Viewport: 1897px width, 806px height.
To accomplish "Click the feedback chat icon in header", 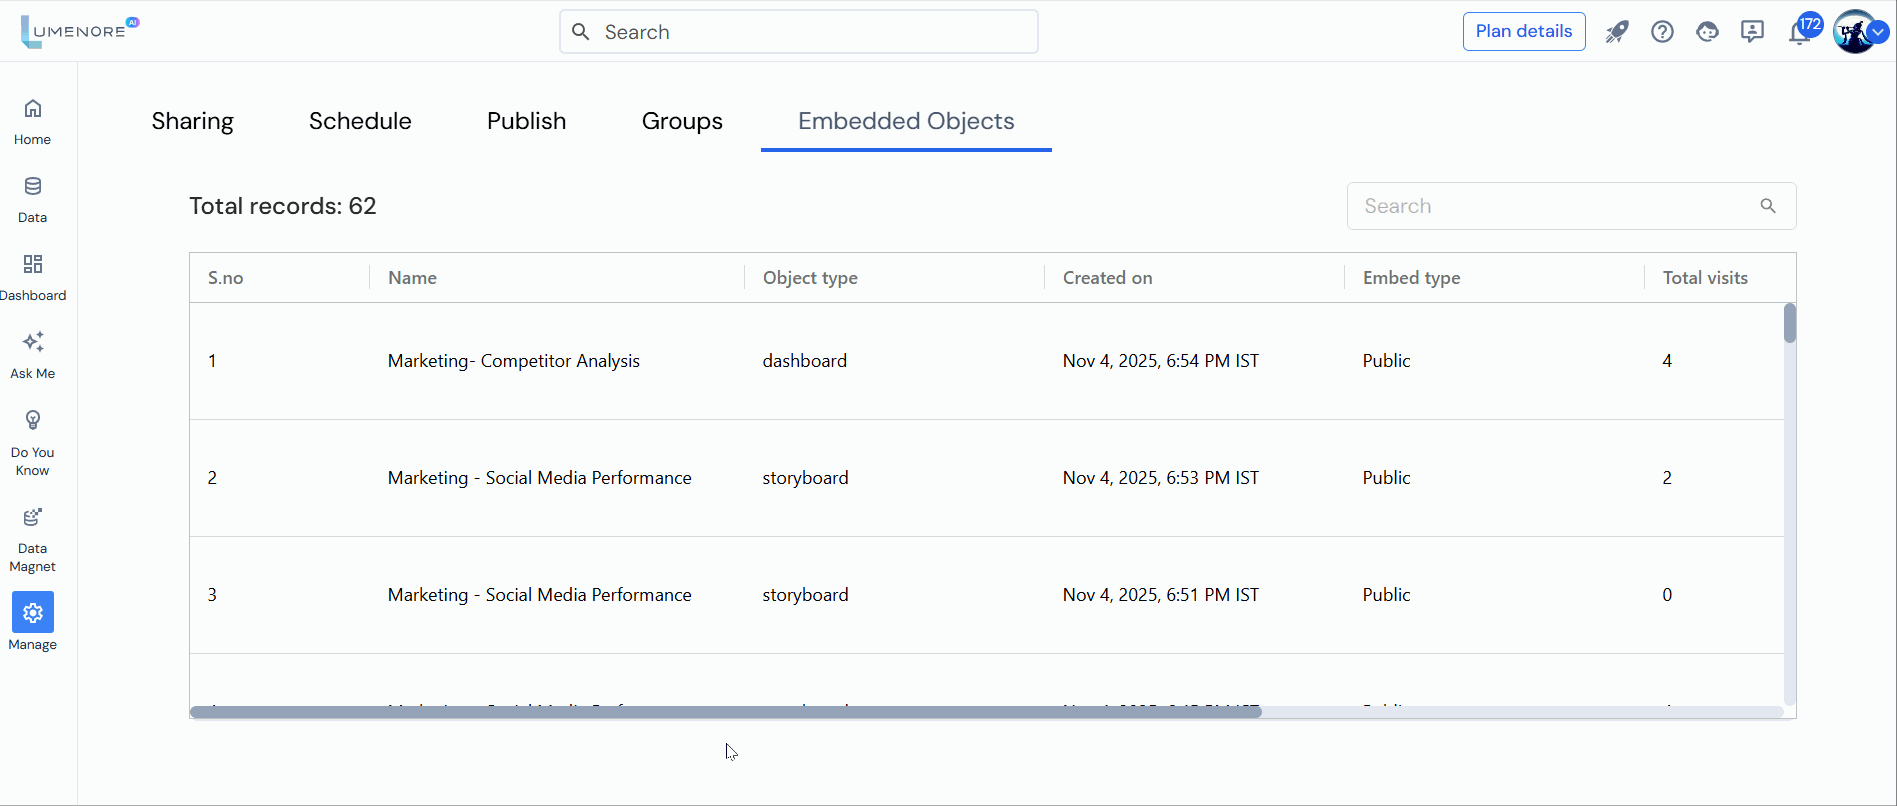I will click(x=1752, y=32).
